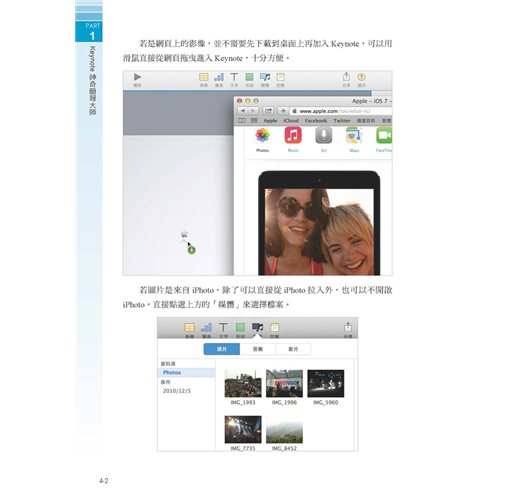Click the red Music app icon
Image resolution: width=520 pixels, height=500 pixels.
coord(293,135)
